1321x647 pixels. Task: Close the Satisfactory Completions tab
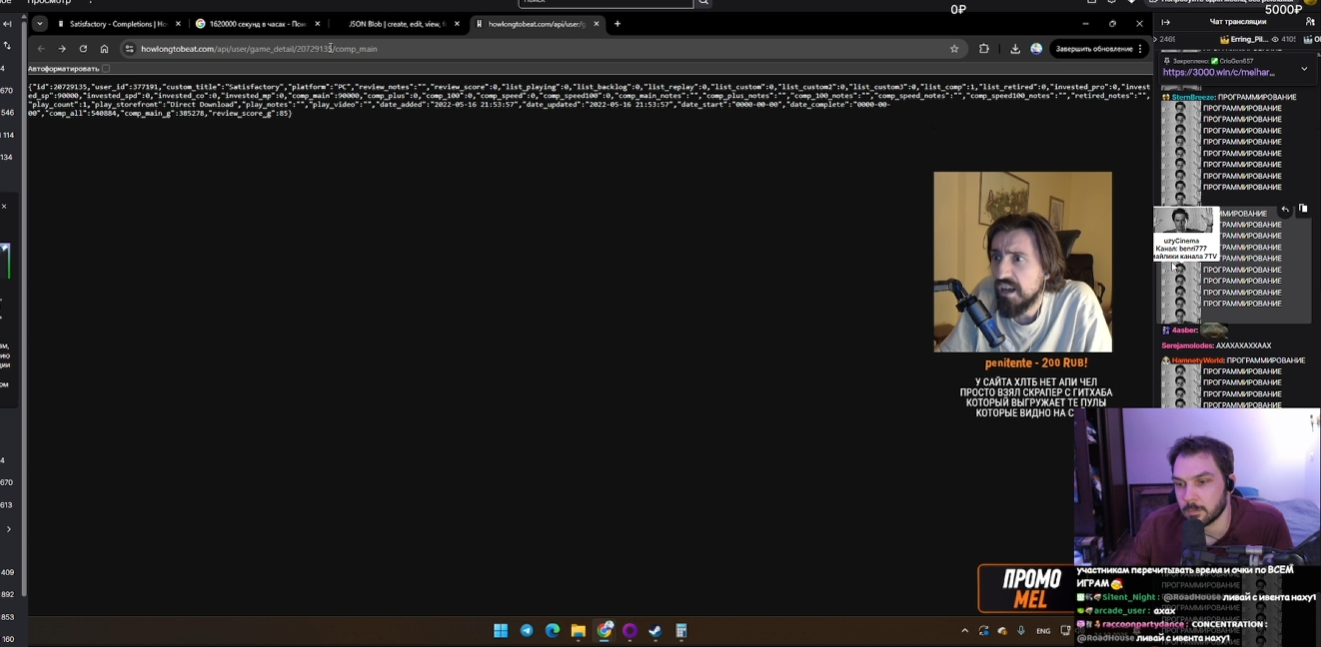click(179, 23)
